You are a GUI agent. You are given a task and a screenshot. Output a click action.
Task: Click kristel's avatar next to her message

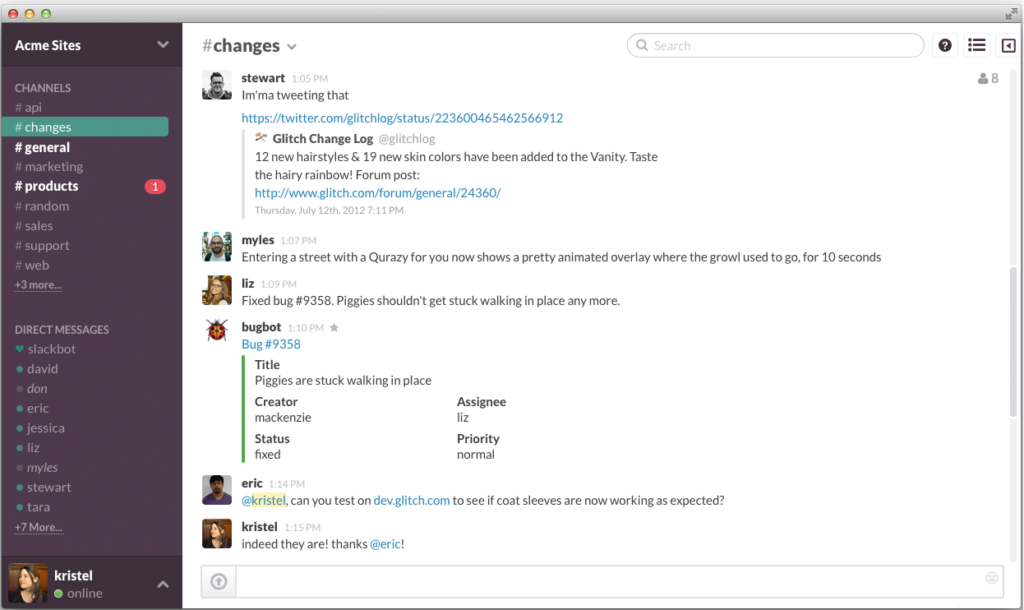217,534
